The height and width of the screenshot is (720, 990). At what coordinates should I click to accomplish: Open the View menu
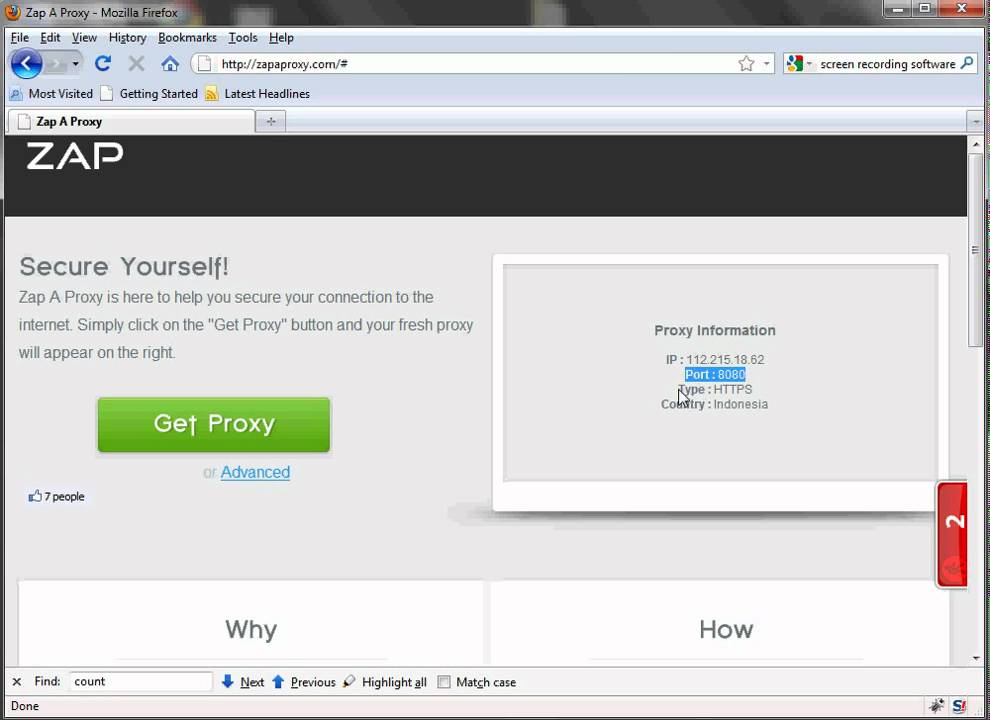pos(84,38)
